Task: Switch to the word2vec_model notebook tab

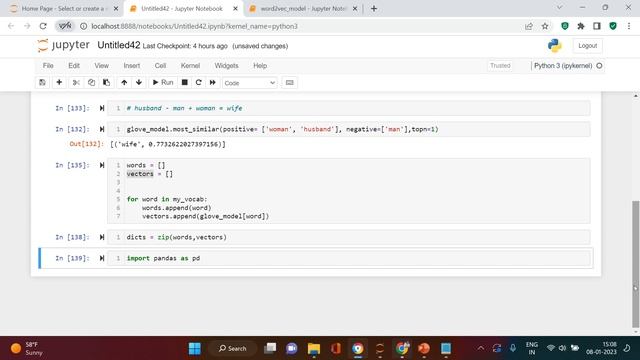Action: [303, 9]
